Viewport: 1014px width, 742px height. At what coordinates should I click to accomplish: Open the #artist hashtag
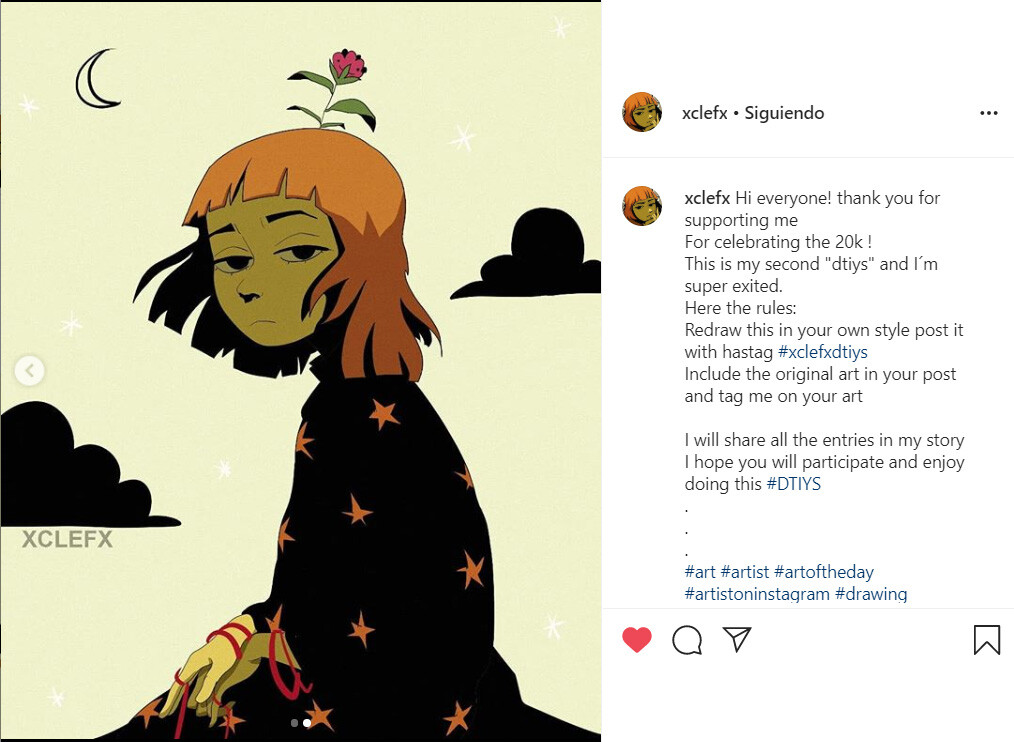(x=745, y=572)
